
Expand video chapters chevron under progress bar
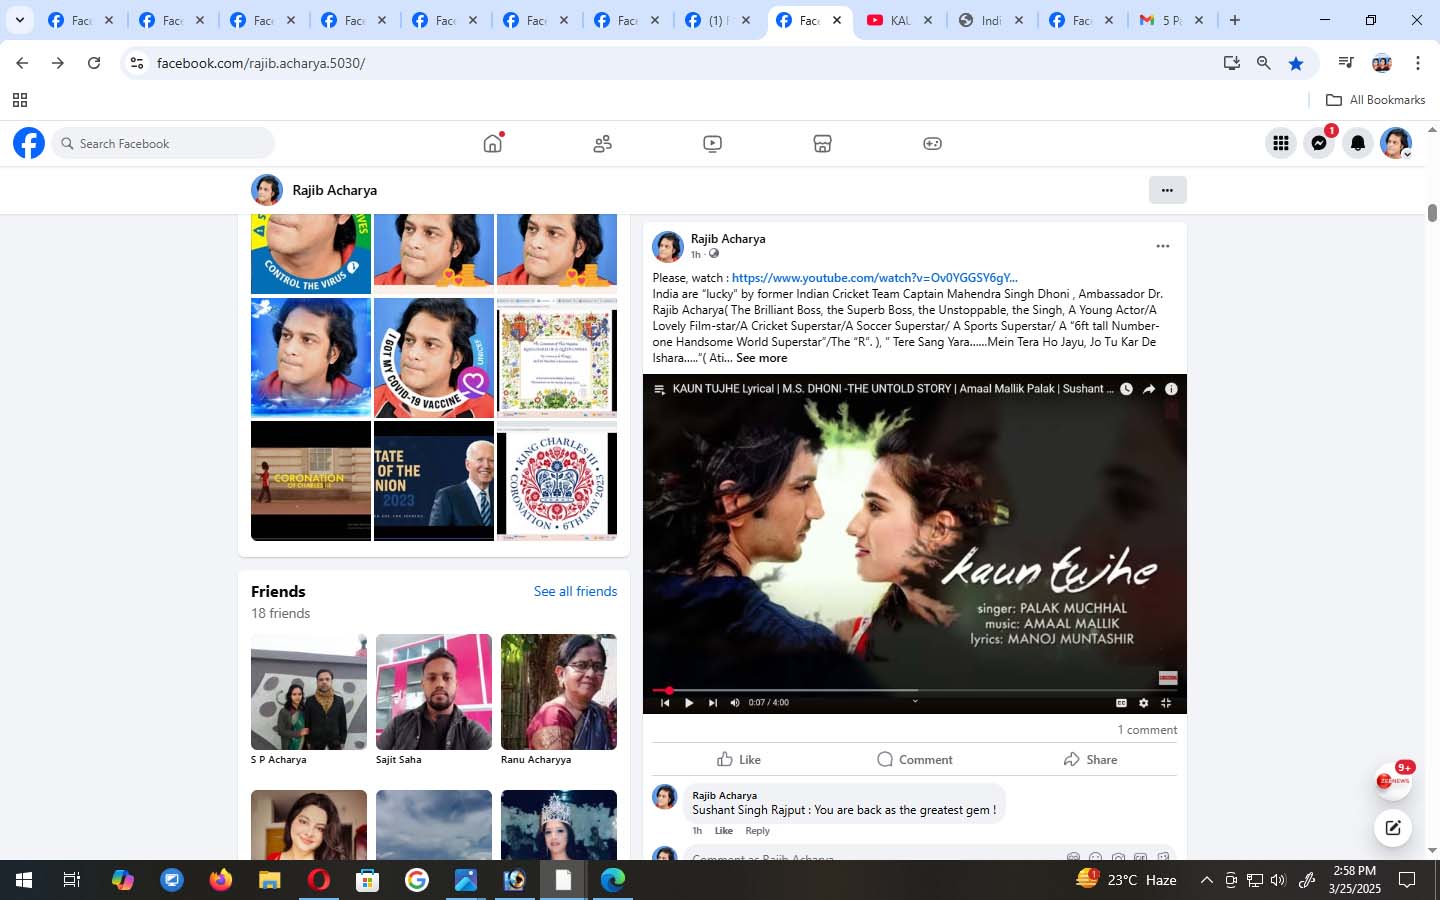pos(915,701)
